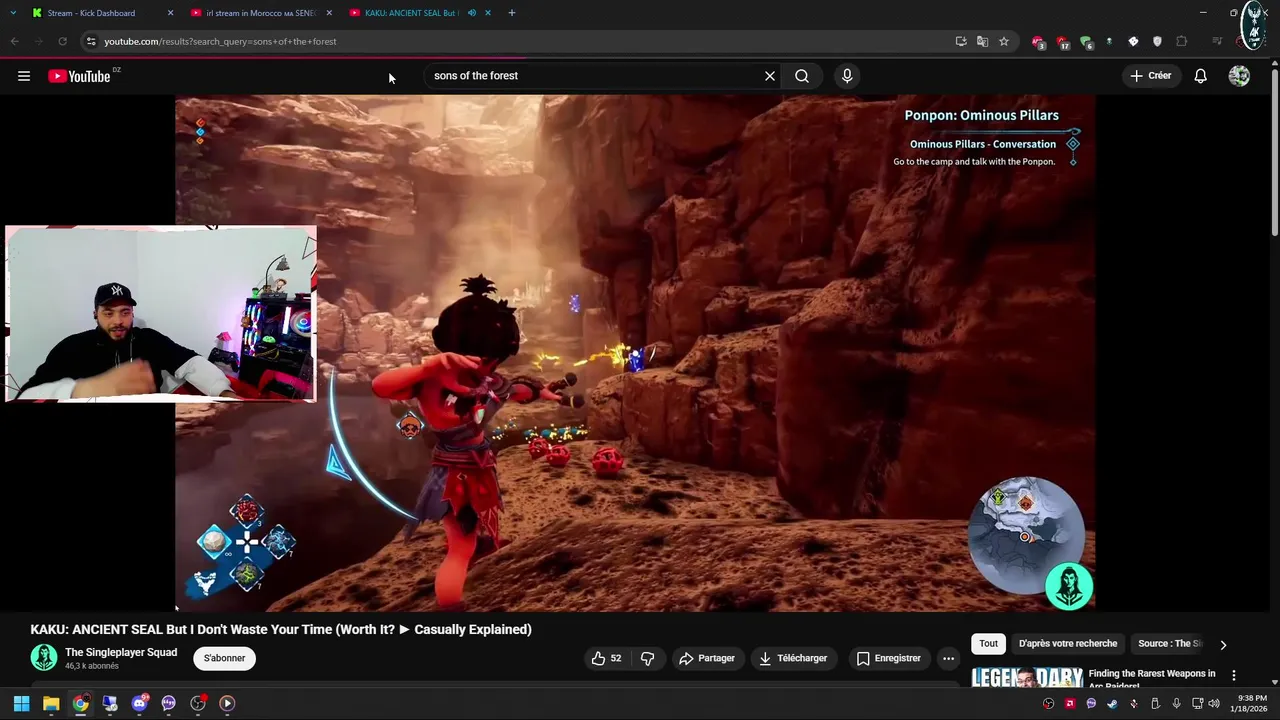The width and height of the screenshot is (1280, 720).
Task: Mute the KAKU tab via speaker icon
Action: point(472,13)
